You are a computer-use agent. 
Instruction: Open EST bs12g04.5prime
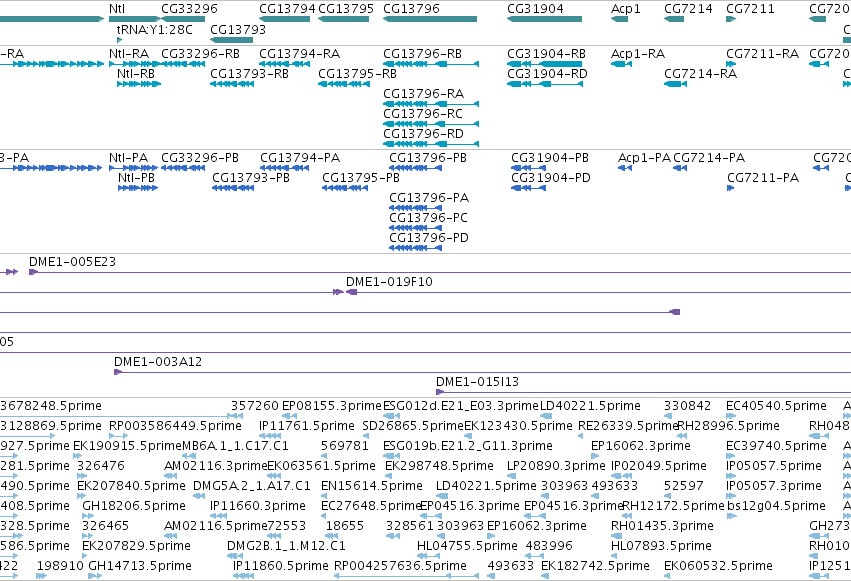(776, 506)
